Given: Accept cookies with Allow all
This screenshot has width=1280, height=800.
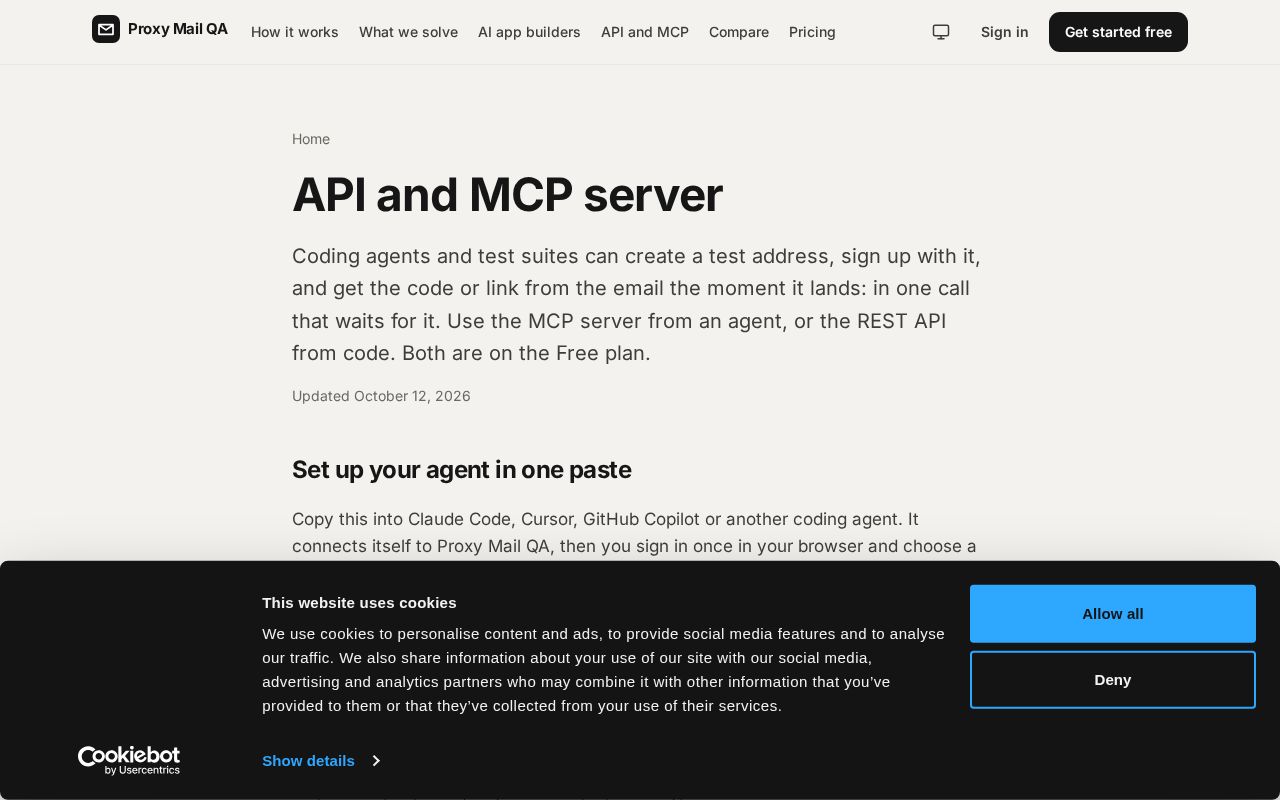Looking at the screenshot, I should point(1113,614).
